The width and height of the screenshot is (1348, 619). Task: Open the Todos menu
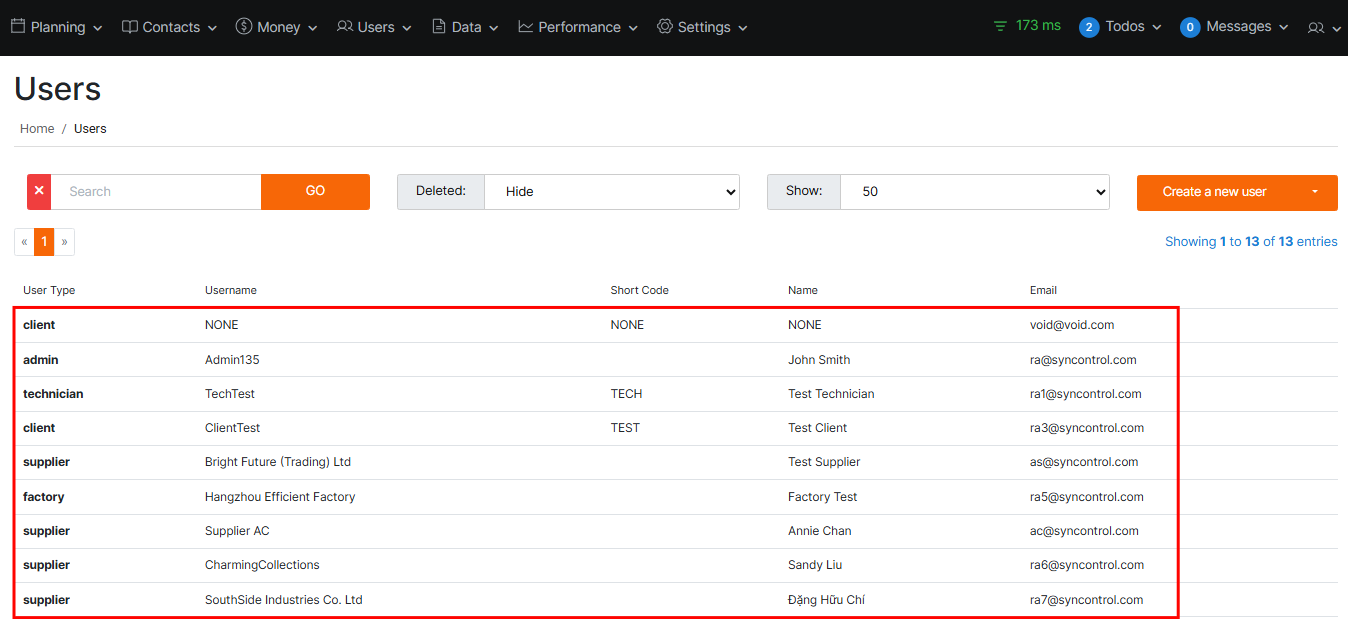[1122, 27]
